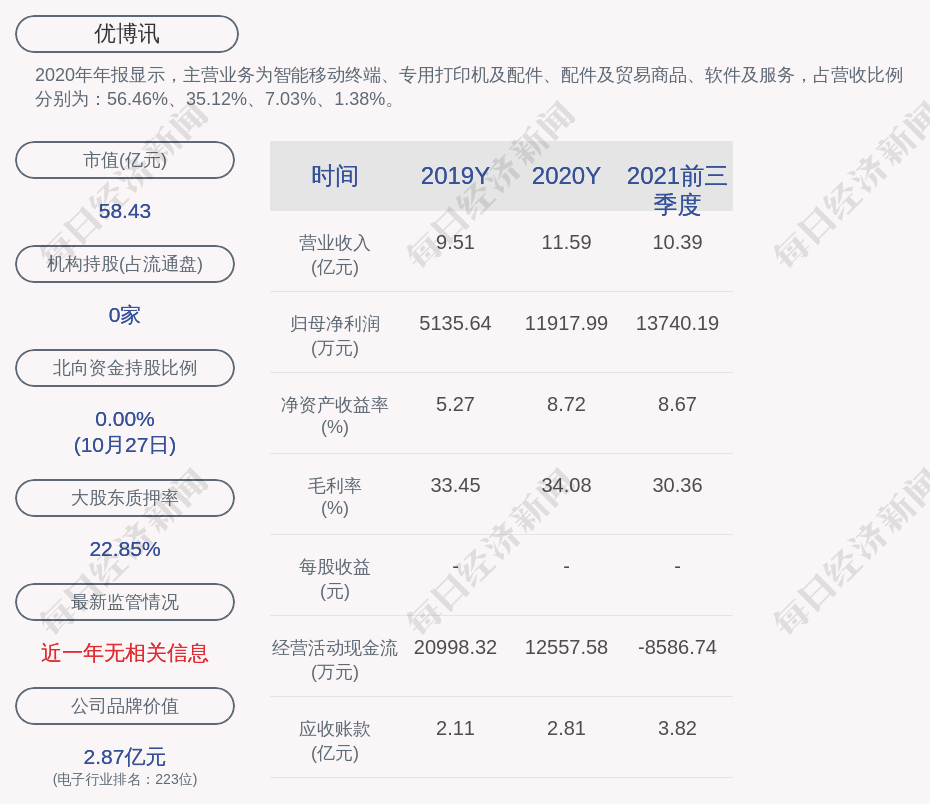Select the -8586.74 cash flow cell
The height and width of the screenshot is (804, 930).
(x=677, y=648)
